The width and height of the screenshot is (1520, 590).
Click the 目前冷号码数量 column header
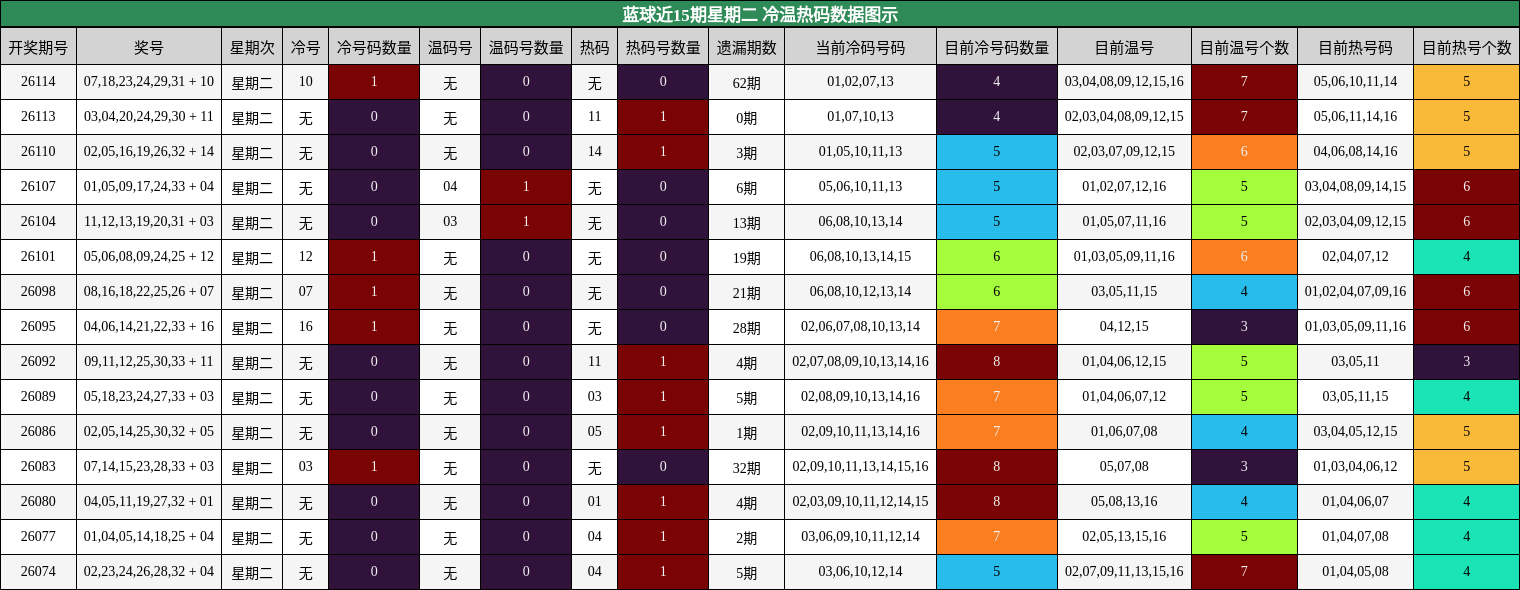[x=997, y=46]
